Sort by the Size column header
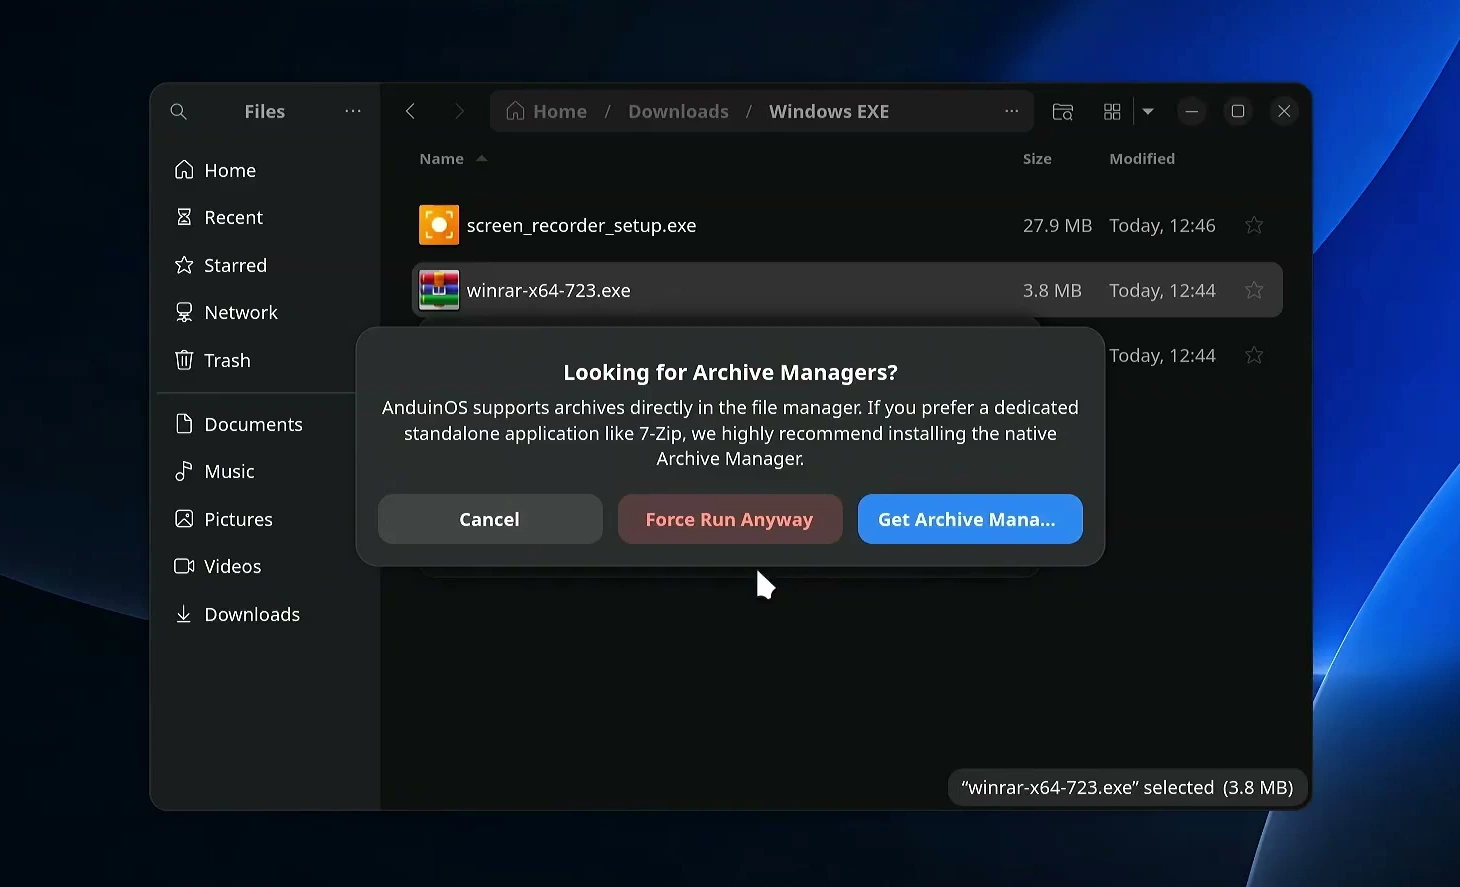 tap(1037, 158)
